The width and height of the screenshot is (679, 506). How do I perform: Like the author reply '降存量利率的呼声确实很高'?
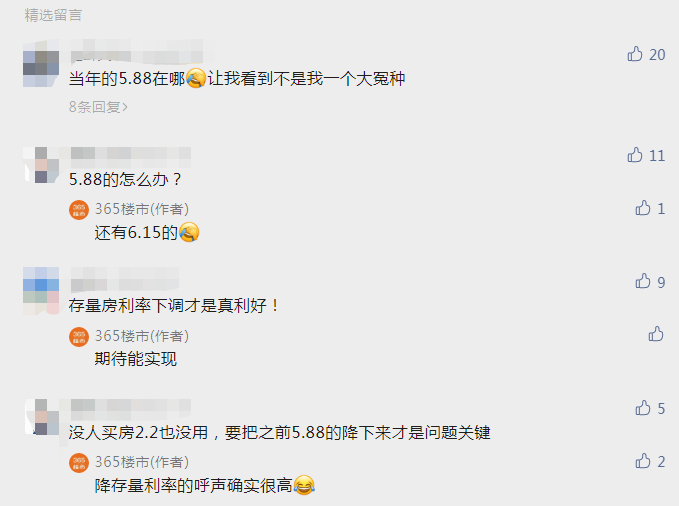coord(643,461)
